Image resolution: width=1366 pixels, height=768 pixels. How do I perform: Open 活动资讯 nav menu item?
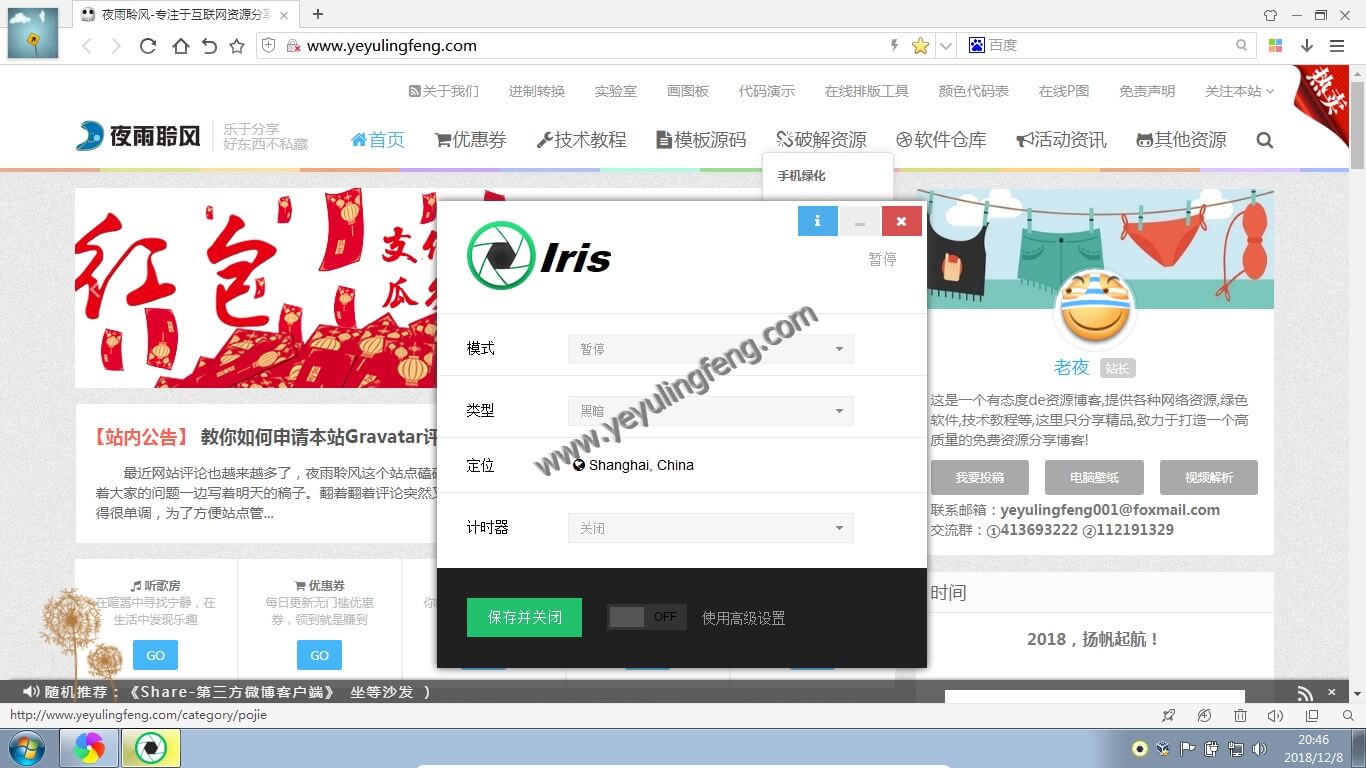pos(1061,140)
